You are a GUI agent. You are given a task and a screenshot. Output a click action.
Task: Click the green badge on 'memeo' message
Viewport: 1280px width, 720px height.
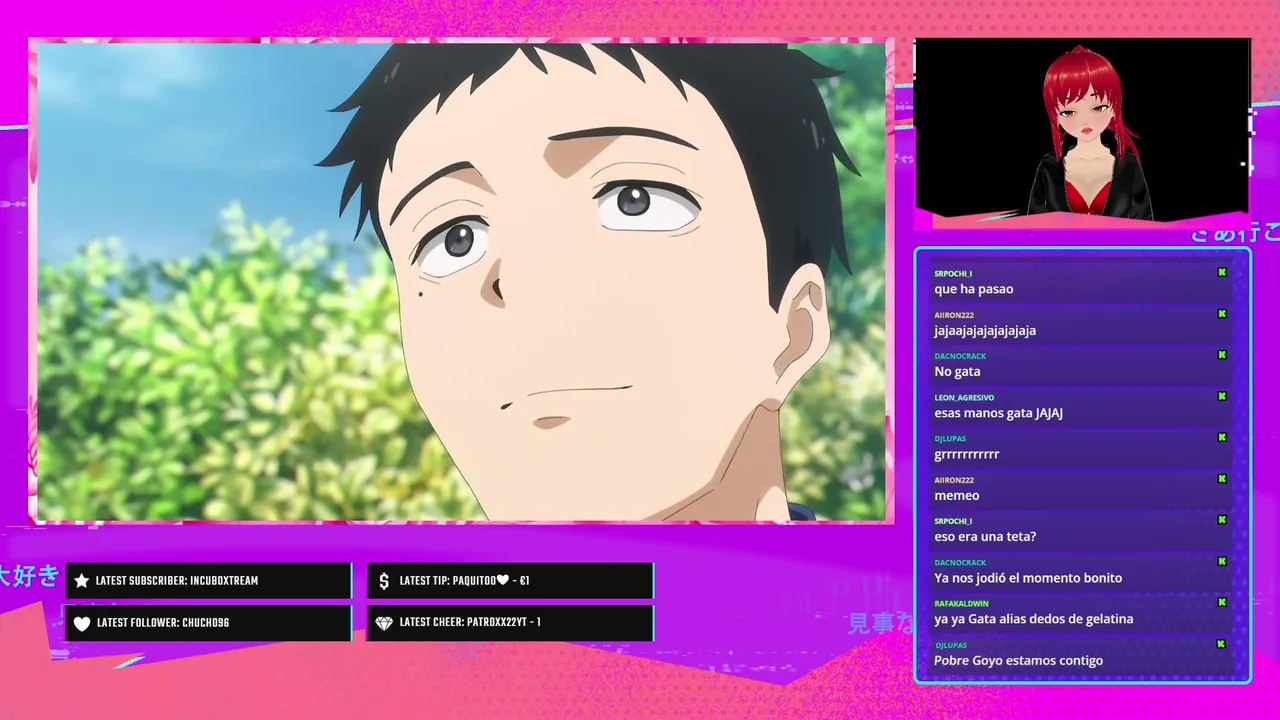point(1221,479)
